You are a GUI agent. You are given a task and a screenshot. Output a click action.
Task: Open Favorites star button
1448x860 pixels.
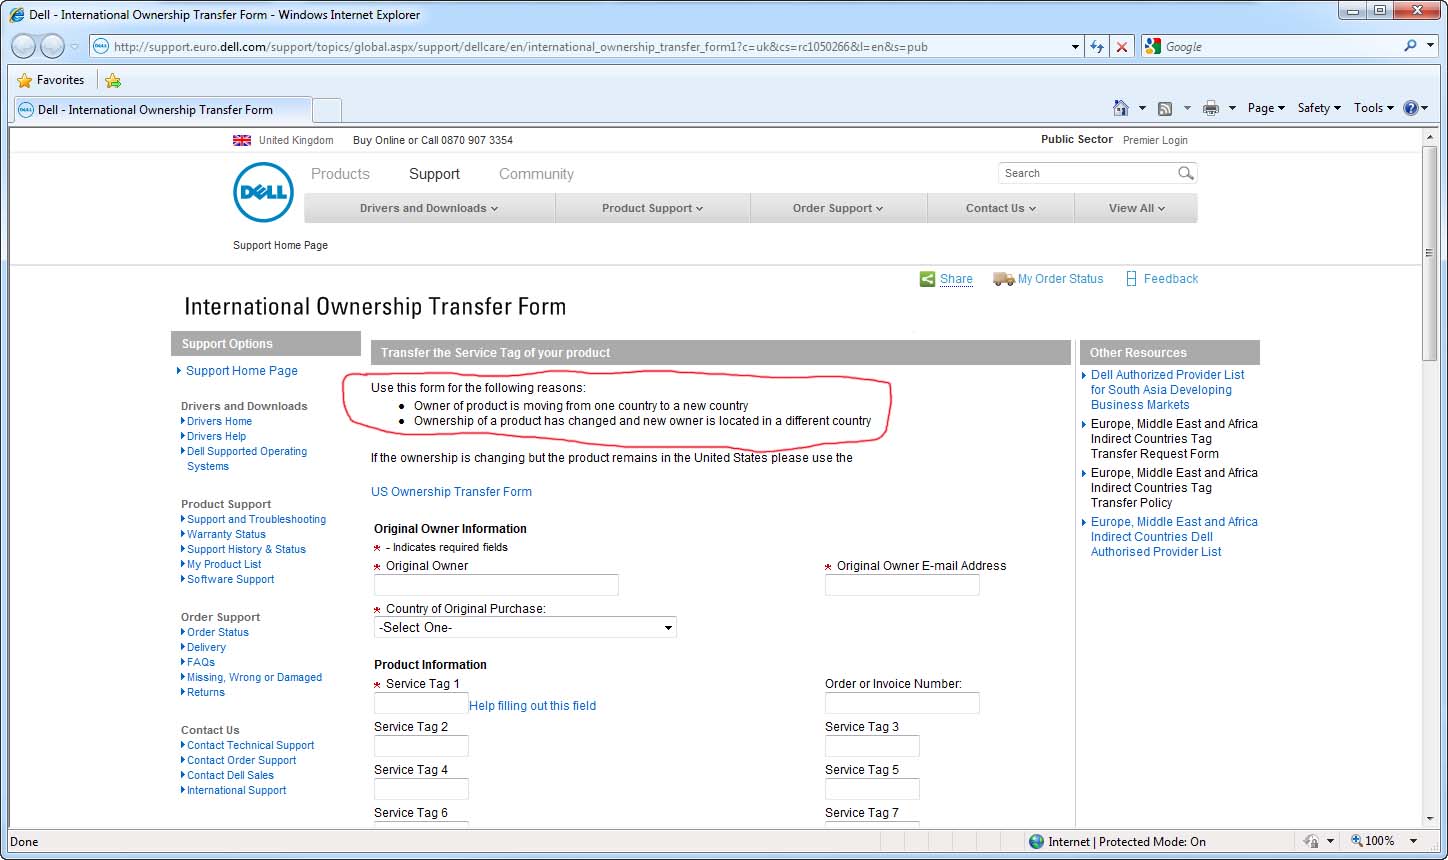point(51,80)
